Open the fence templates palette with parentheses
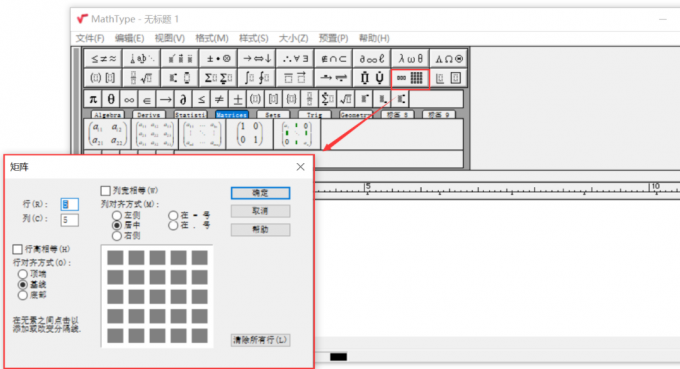The height and width of the screenshot is (369, 680). point(102,78)
